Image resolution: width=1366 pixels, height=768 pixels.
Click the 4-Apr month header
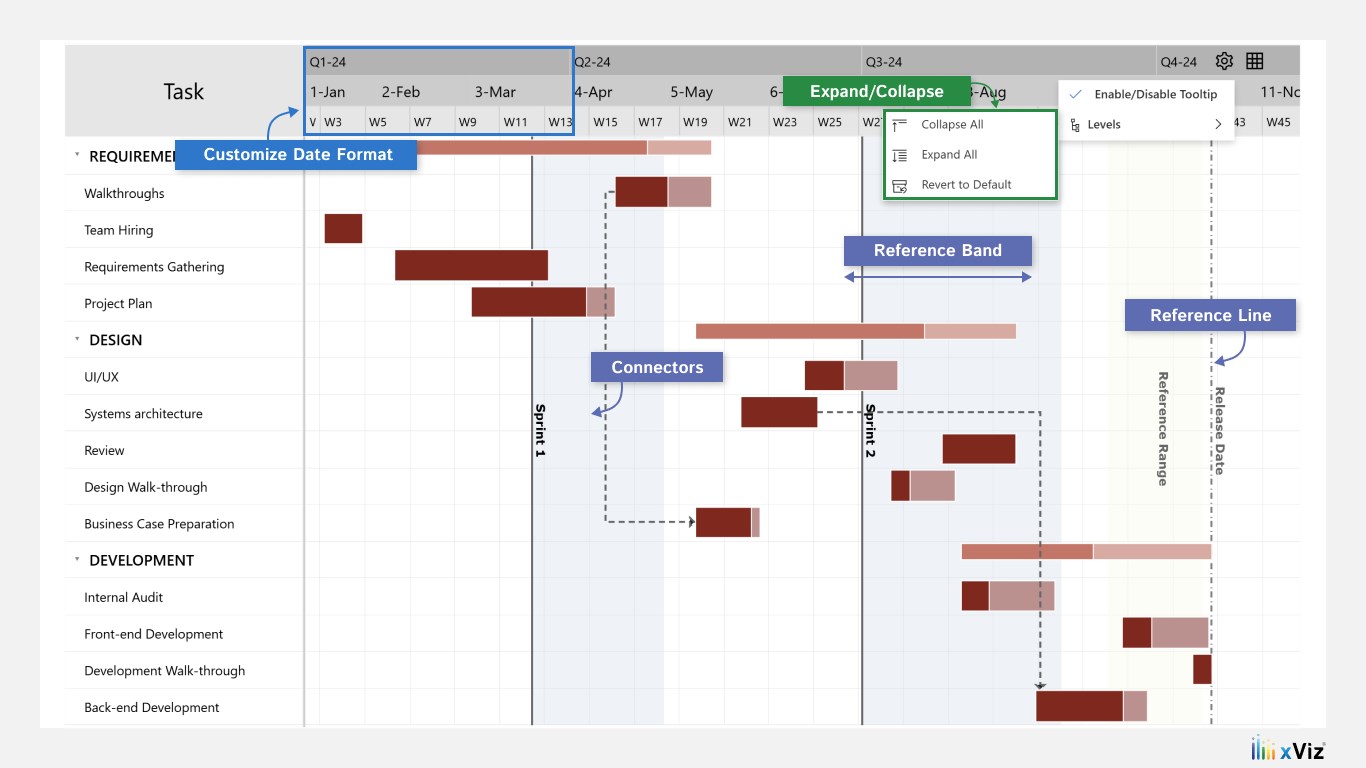pyautogui.click(x=594, y=92)
